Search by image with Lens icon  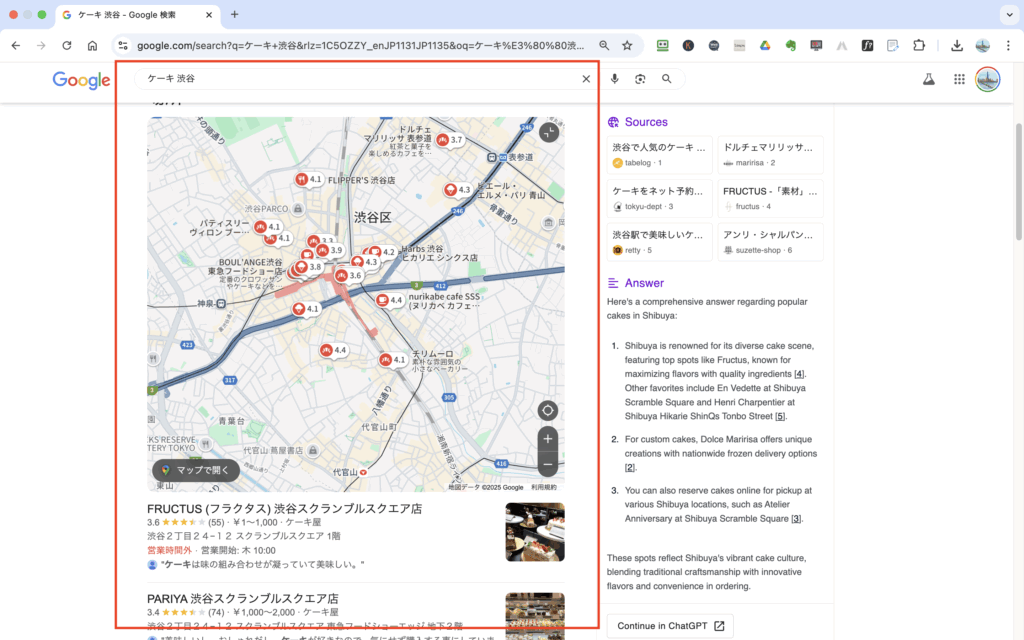click(640, 79)
